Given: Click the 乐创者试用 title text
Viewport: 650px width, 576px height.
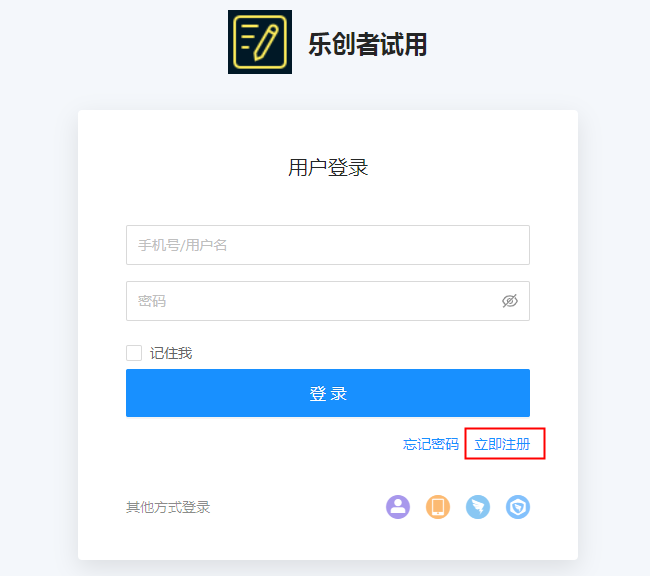Looking at the screenshot, I should click(x=367, y=44).
